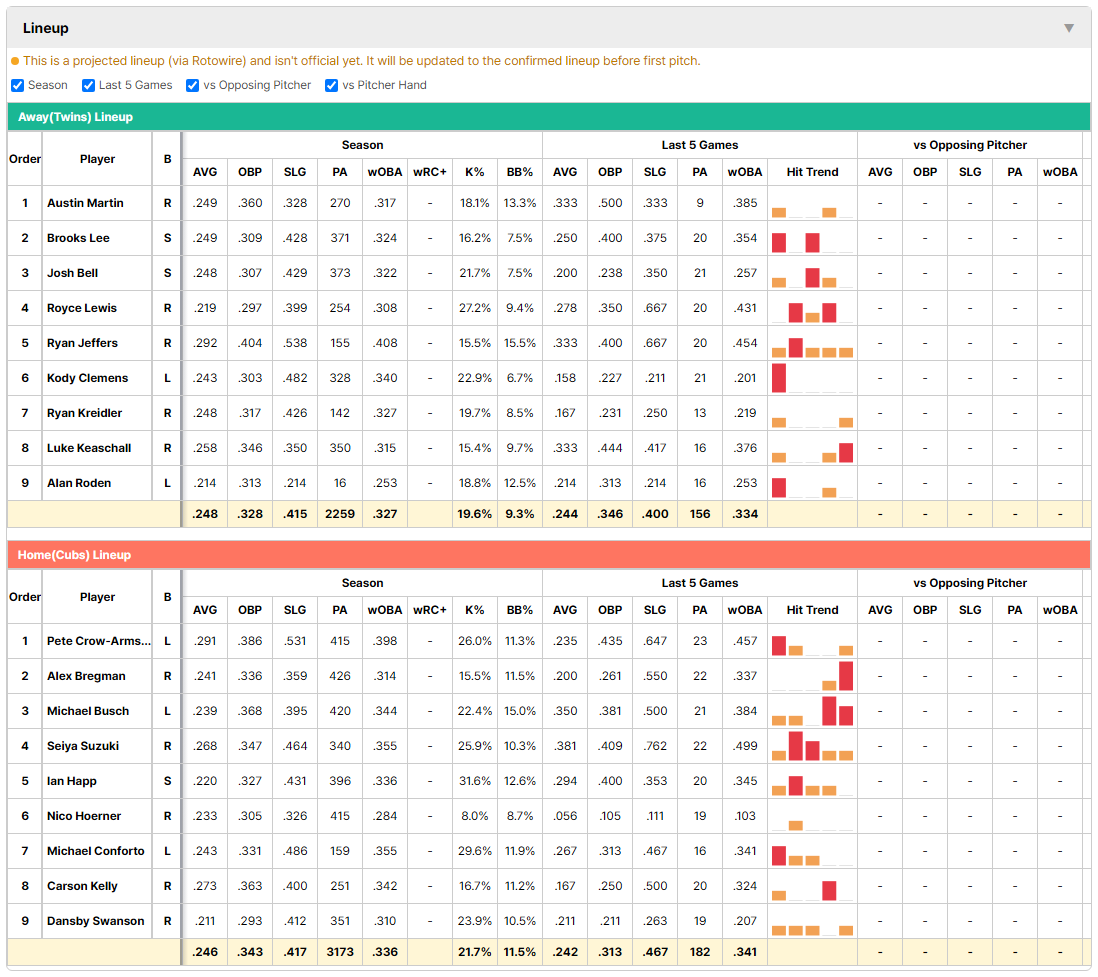Viewport: 1098px width, 977px height.
Task: Click Dansby Swanson hit trend chart
Action: click(812, 921)
